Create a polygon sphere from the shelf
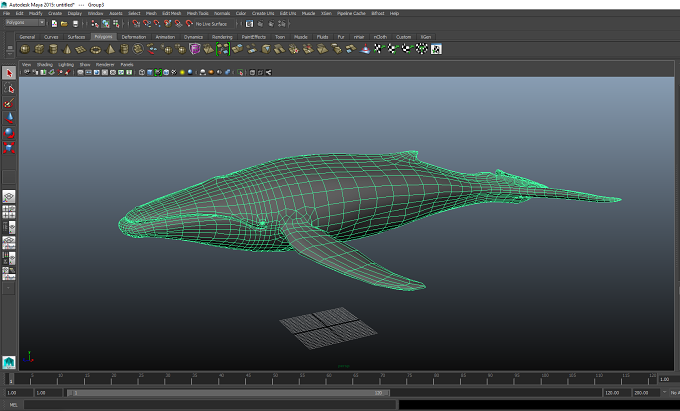 point(25,49)
